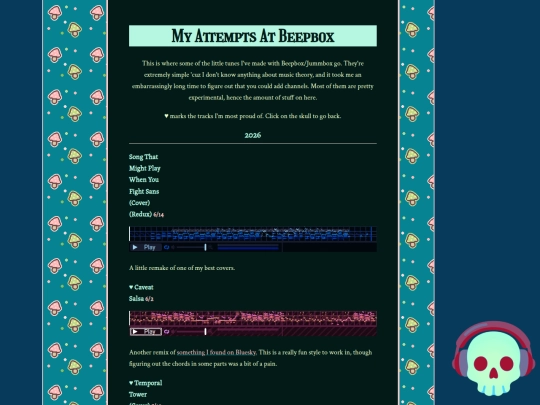Image resolution: width=540 pixels, height=405 pixels.
Task: Click the 'Salsa 6/2' subtitle line
Action: tap(141, 299)
